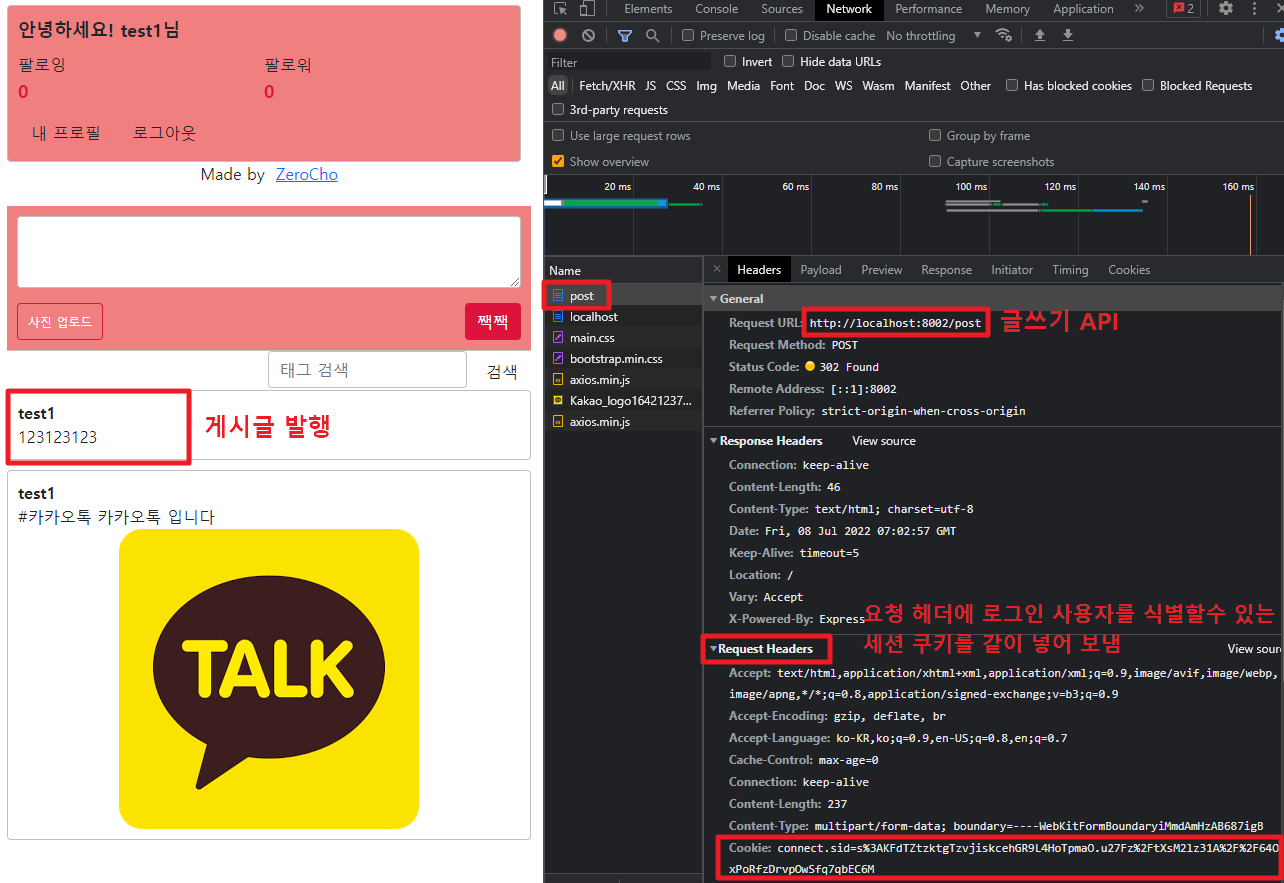The image size is (1284, 883).
Task: Open network search with the magnifier icon
Action: [652, 35]
